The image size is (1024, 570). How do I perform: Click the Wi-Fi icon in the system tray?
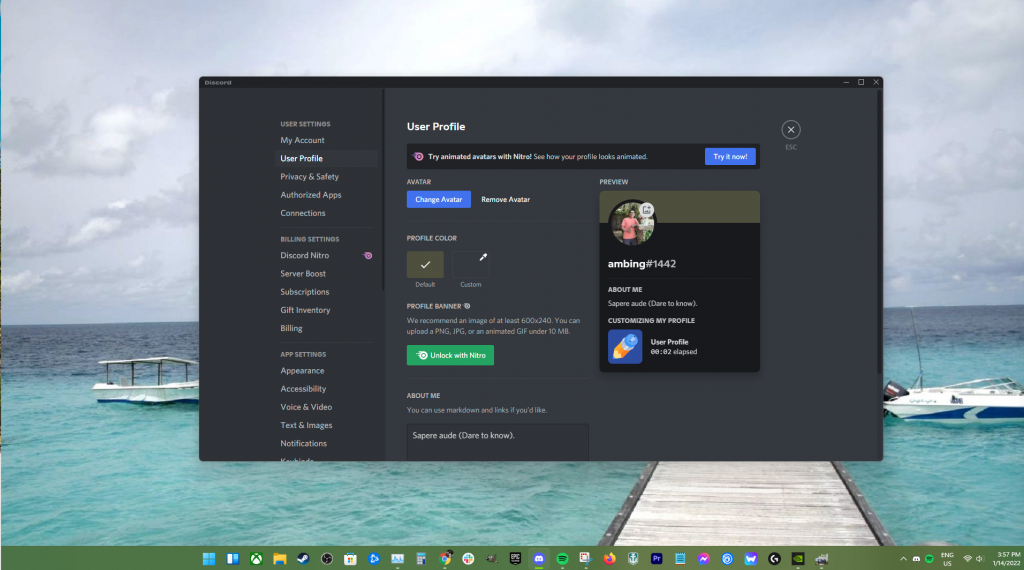tap(967, 559)
